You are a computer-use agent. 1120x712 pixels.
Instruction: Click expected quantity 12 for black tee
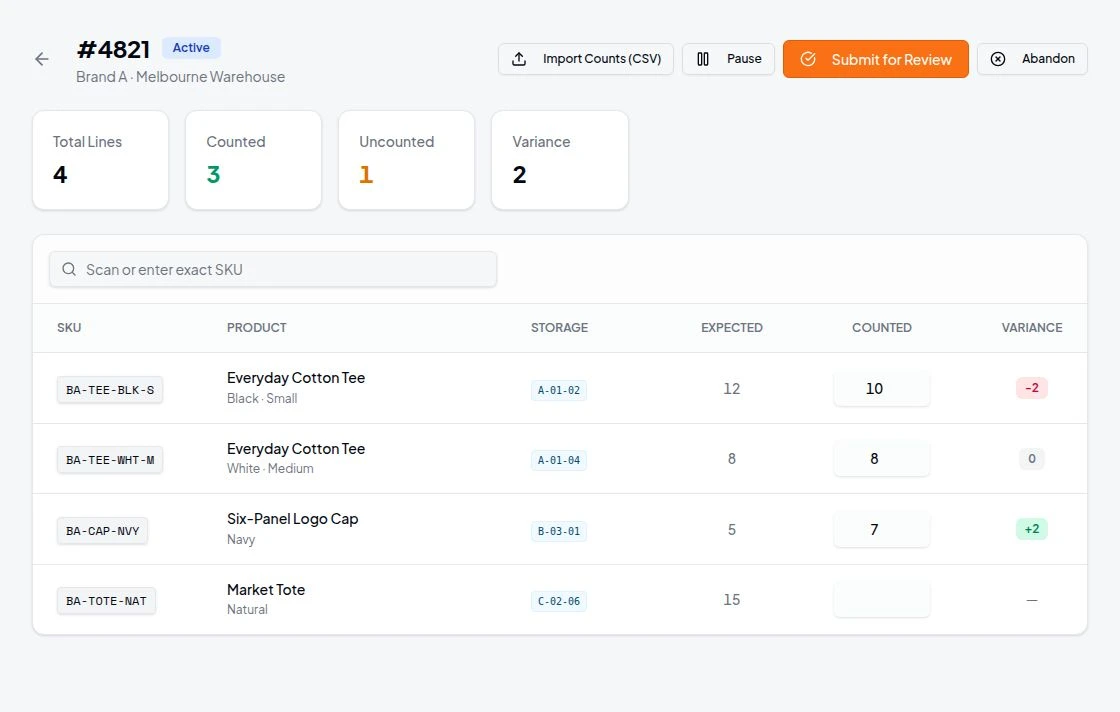point(731,388)
